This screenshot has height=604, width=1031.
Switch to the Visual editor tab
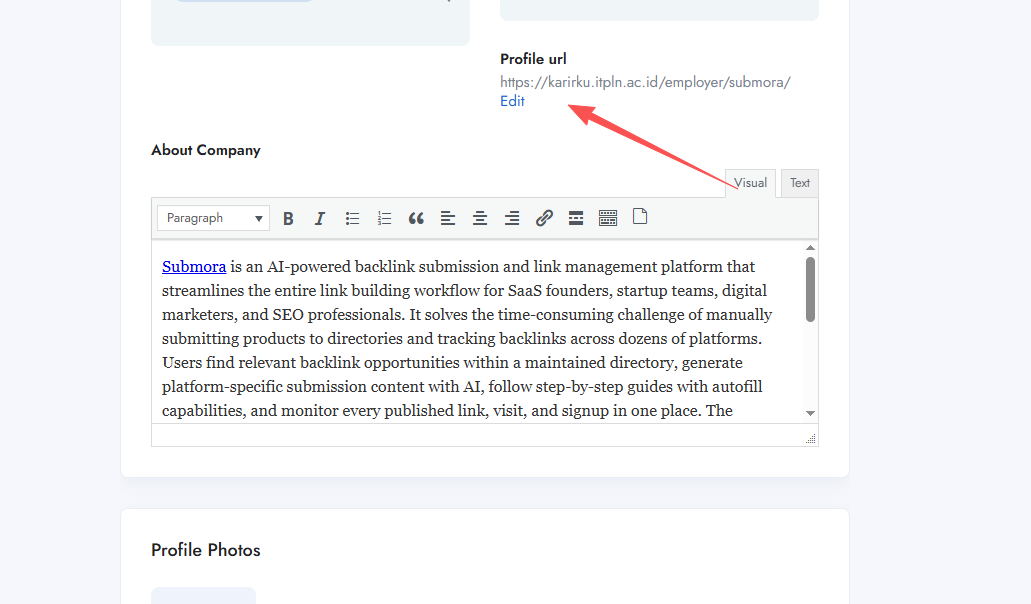(750, 183)
